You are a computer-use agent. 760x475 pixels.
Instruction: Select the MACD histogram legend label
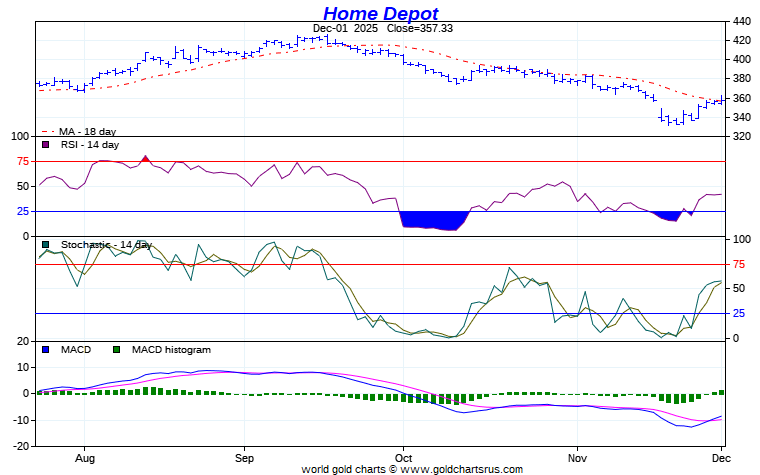point(171,349)
